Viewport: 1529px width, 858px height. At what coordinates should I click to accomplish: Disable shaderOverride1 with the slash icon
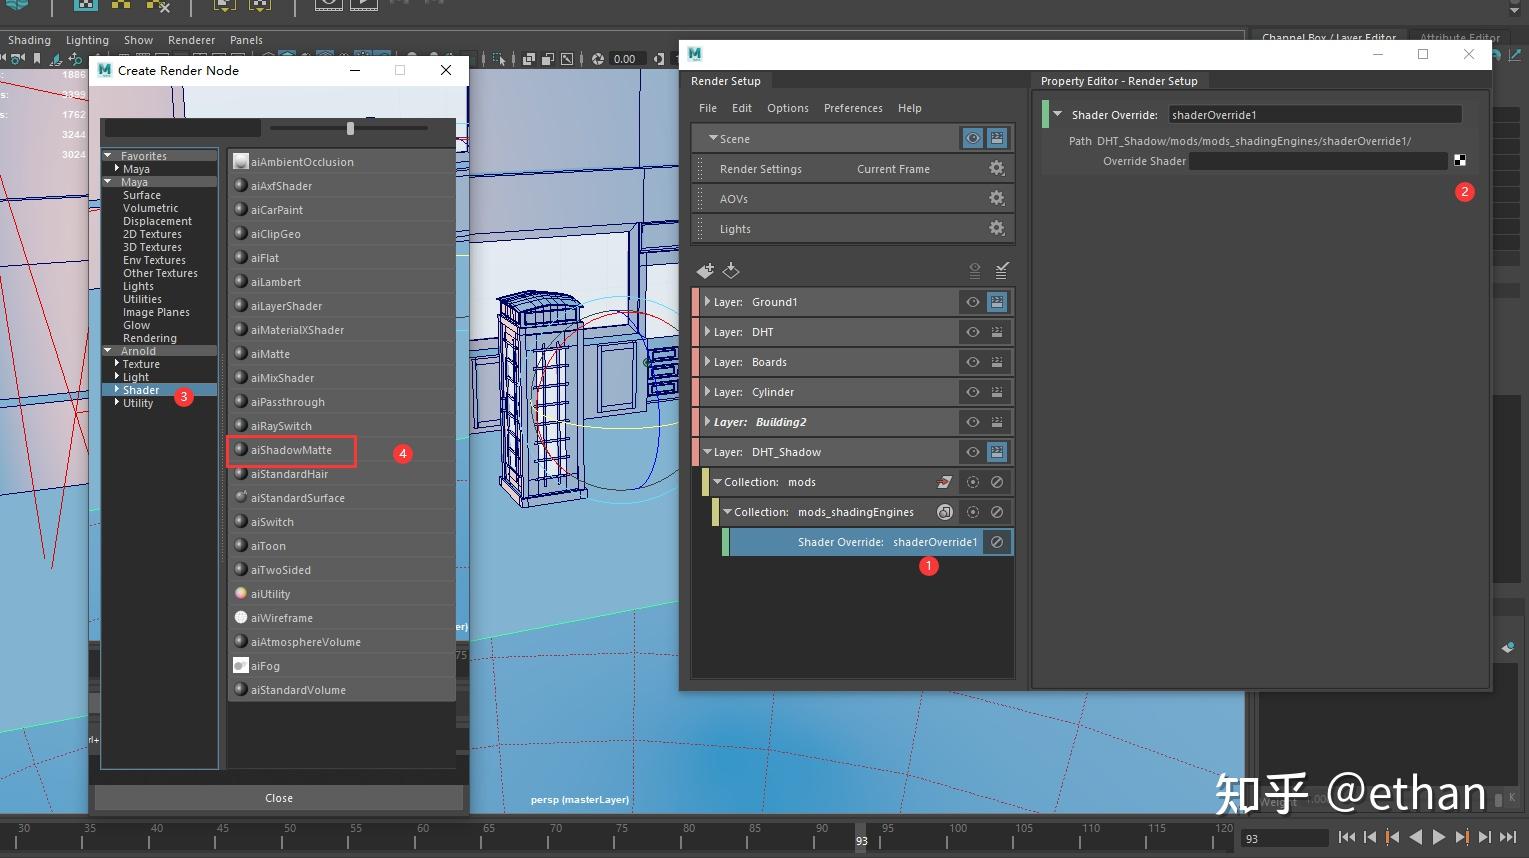click(x=997, y=541)
